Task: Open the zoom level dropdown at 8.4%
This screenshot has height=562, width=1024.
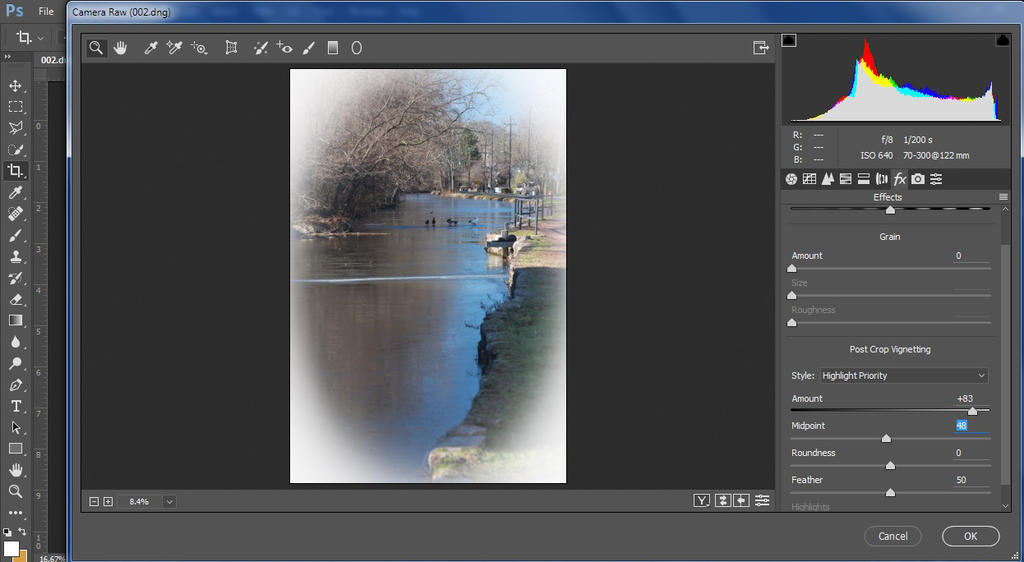Action: [169, 501]
